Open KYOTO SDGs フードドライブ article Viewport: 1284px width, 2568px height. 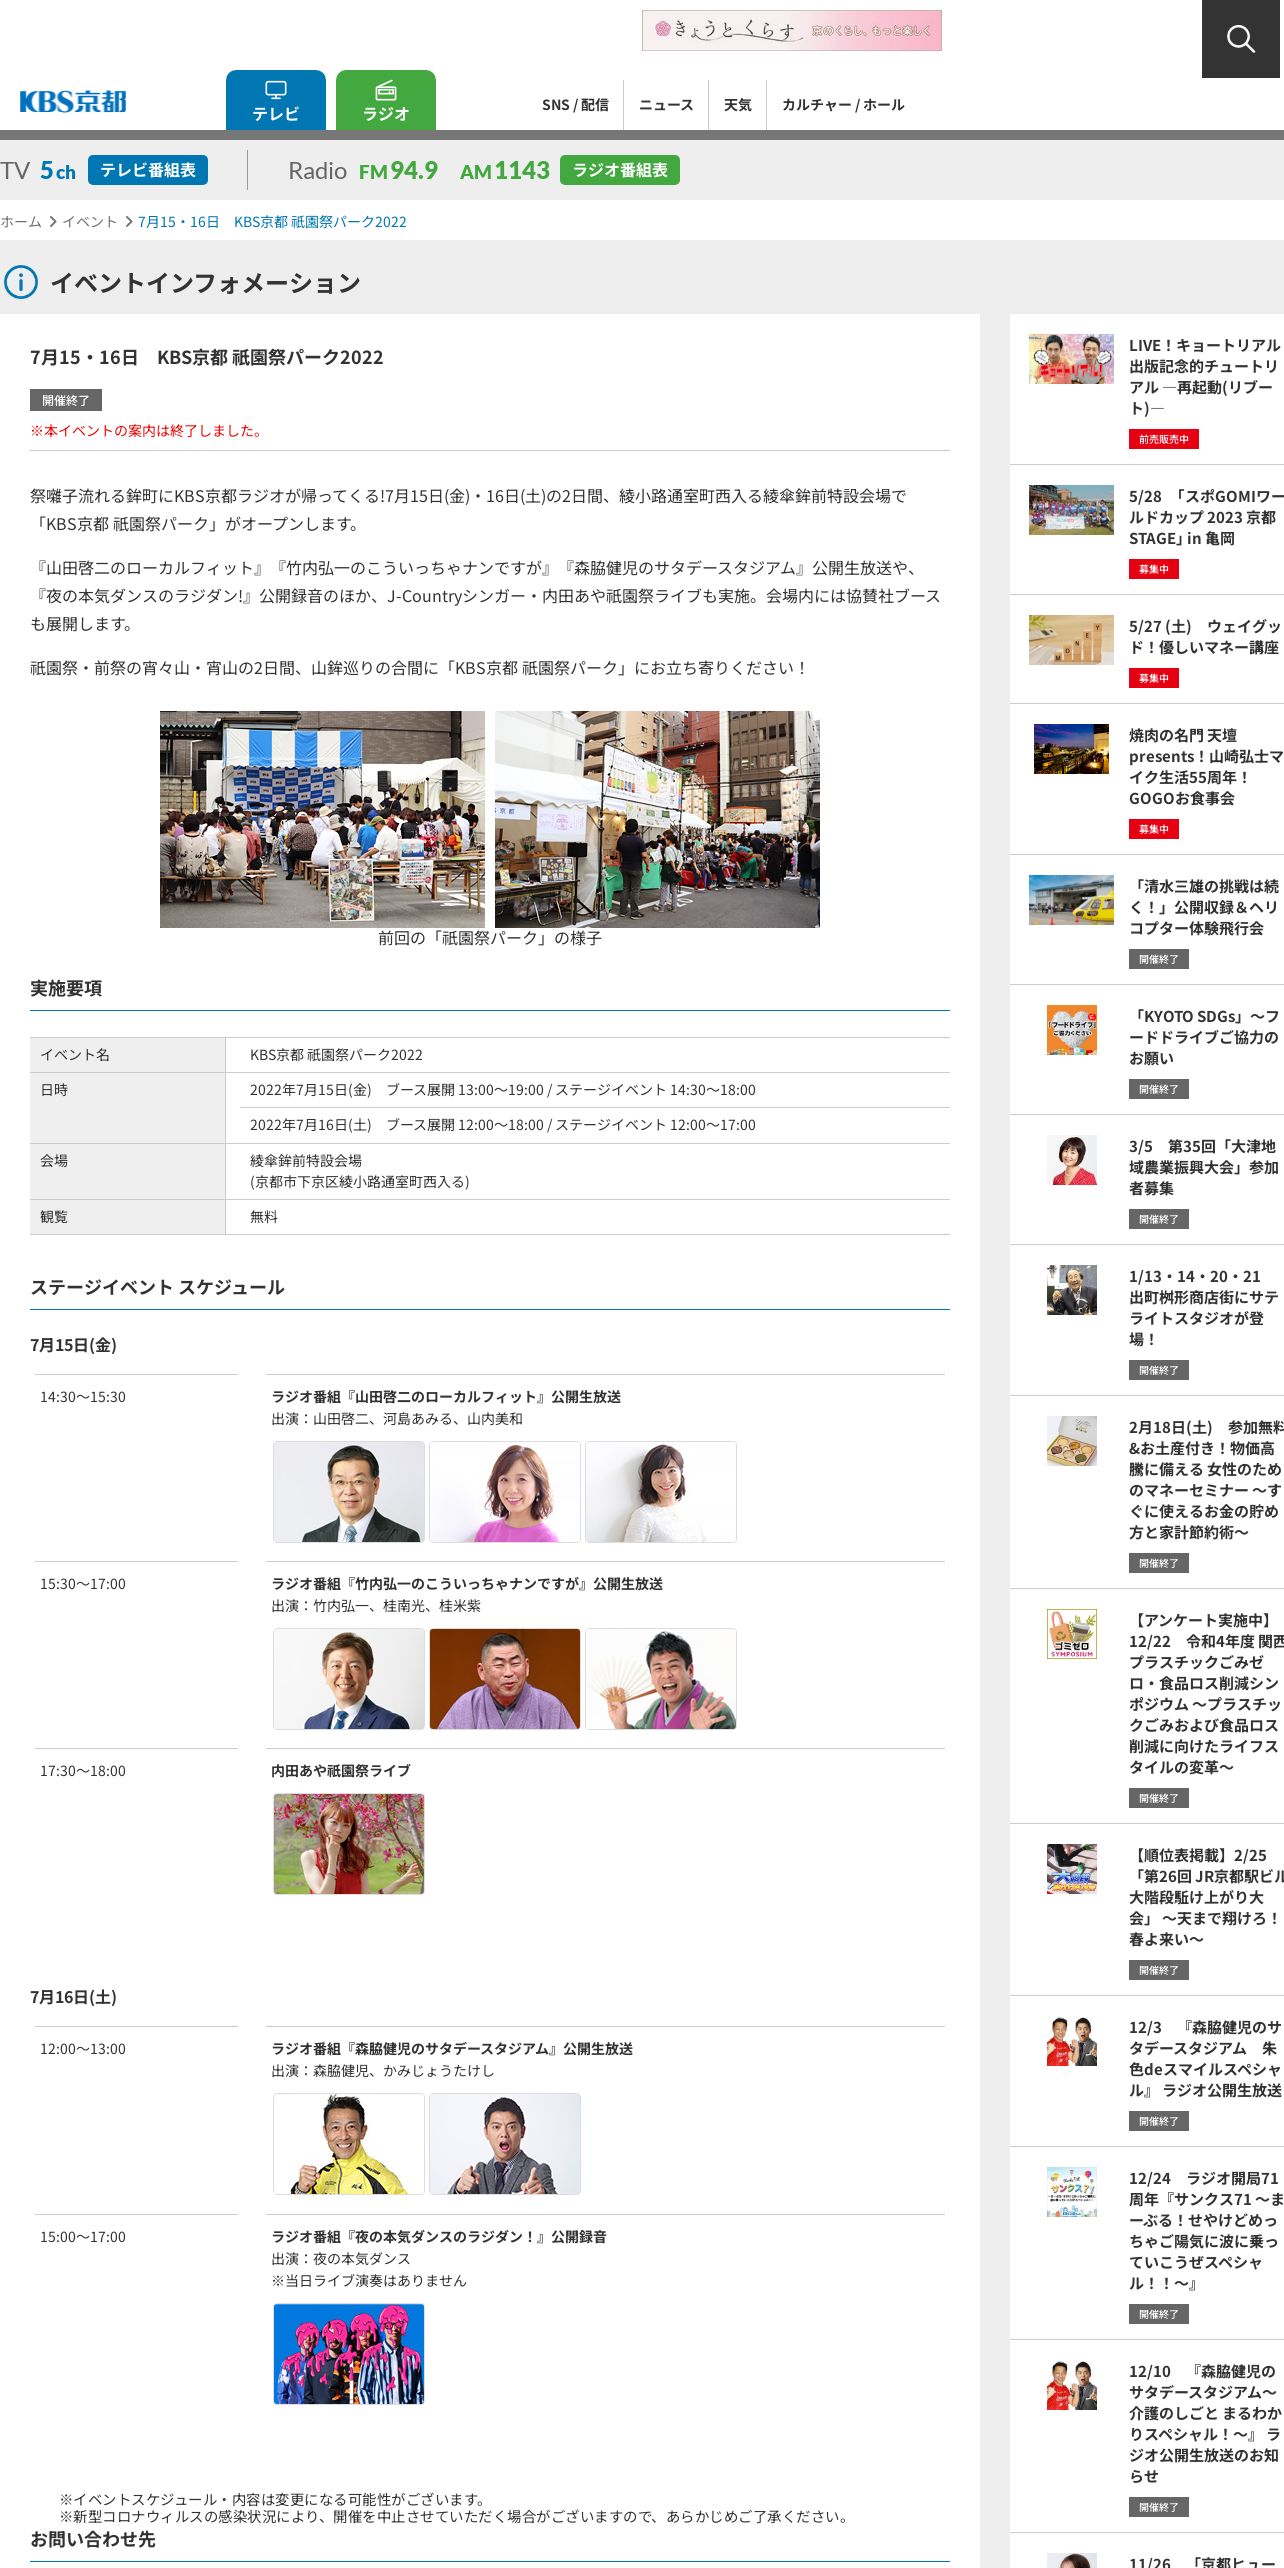[1204, 1037]
